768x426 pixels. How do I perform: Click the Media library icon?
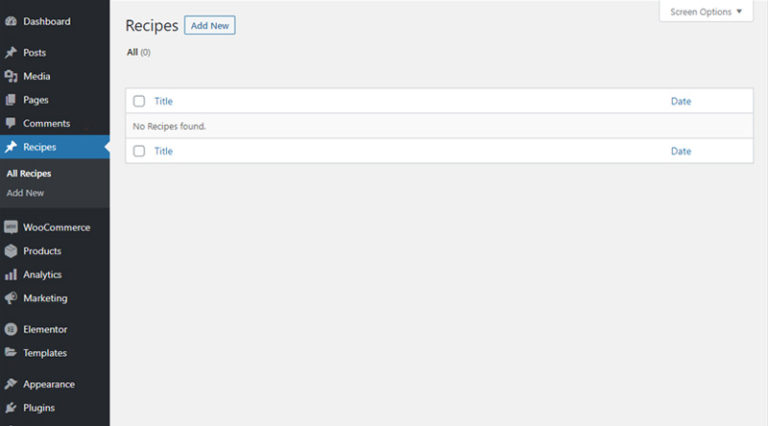pyautogui.click(x=10, y=76)
